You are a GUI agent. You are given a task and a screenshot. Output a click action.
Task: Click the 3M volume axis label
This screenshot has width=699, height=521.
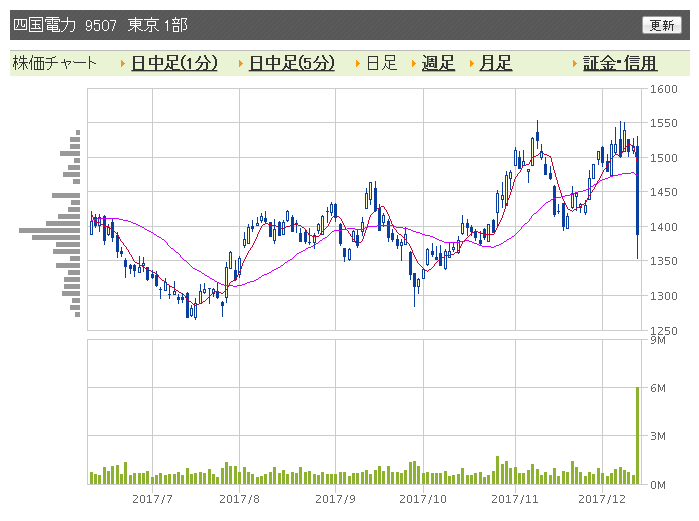658,436
